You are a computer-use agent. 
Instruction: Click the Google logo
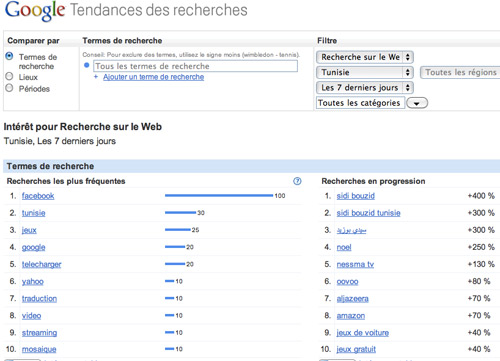point(35,10)
